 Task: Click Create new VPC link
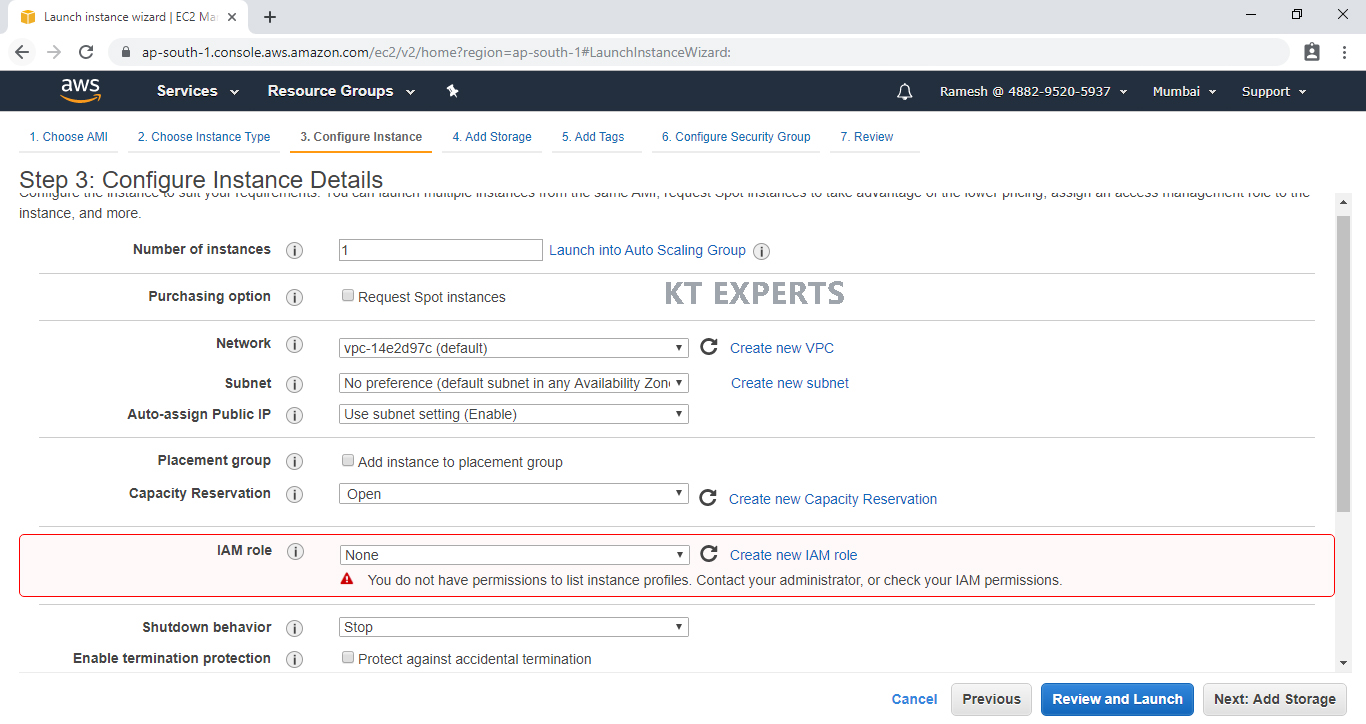click(782, 348)
